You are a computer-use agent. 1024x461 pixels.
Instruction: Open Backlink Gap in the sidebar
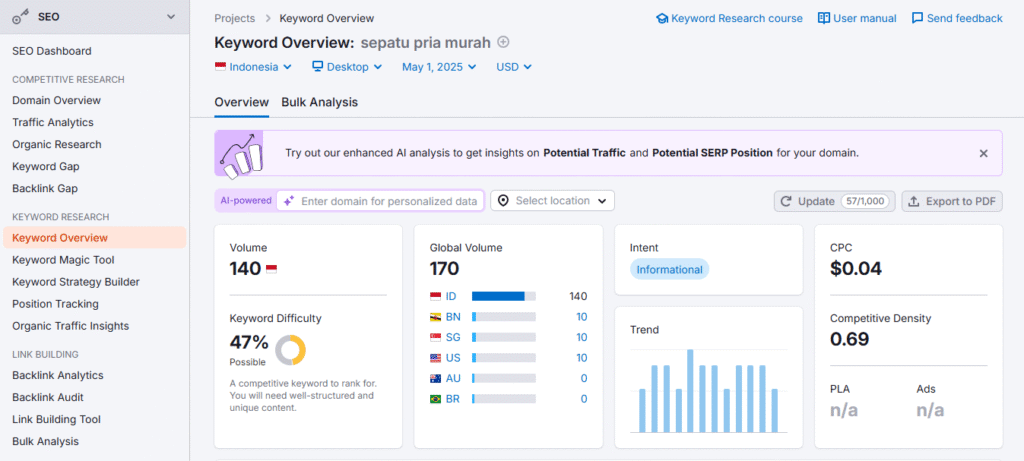(x=45, y=189)
